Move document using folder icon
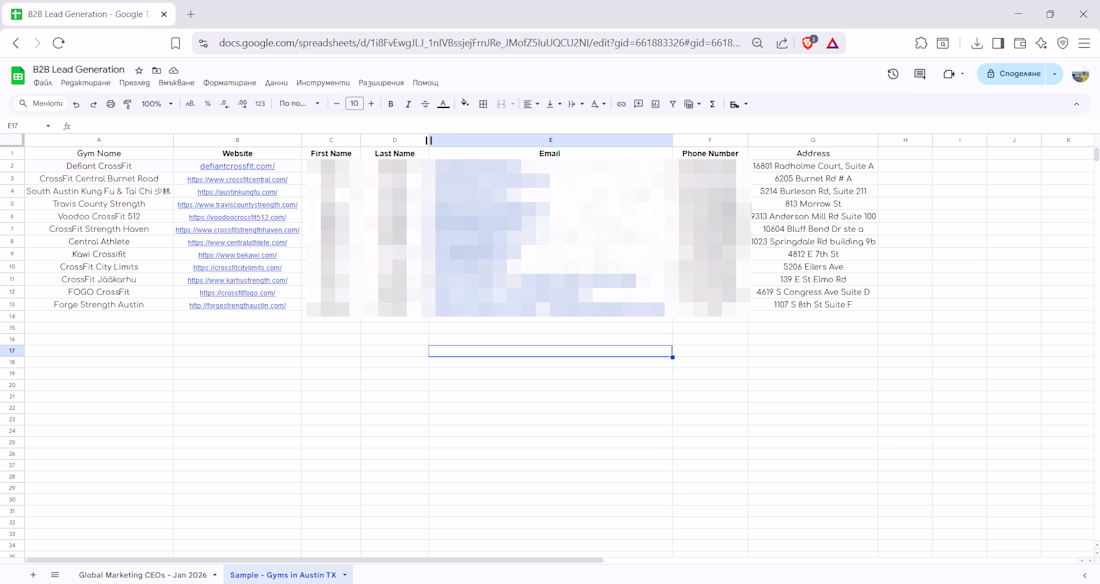1100x584 pixels. (156, 70)
